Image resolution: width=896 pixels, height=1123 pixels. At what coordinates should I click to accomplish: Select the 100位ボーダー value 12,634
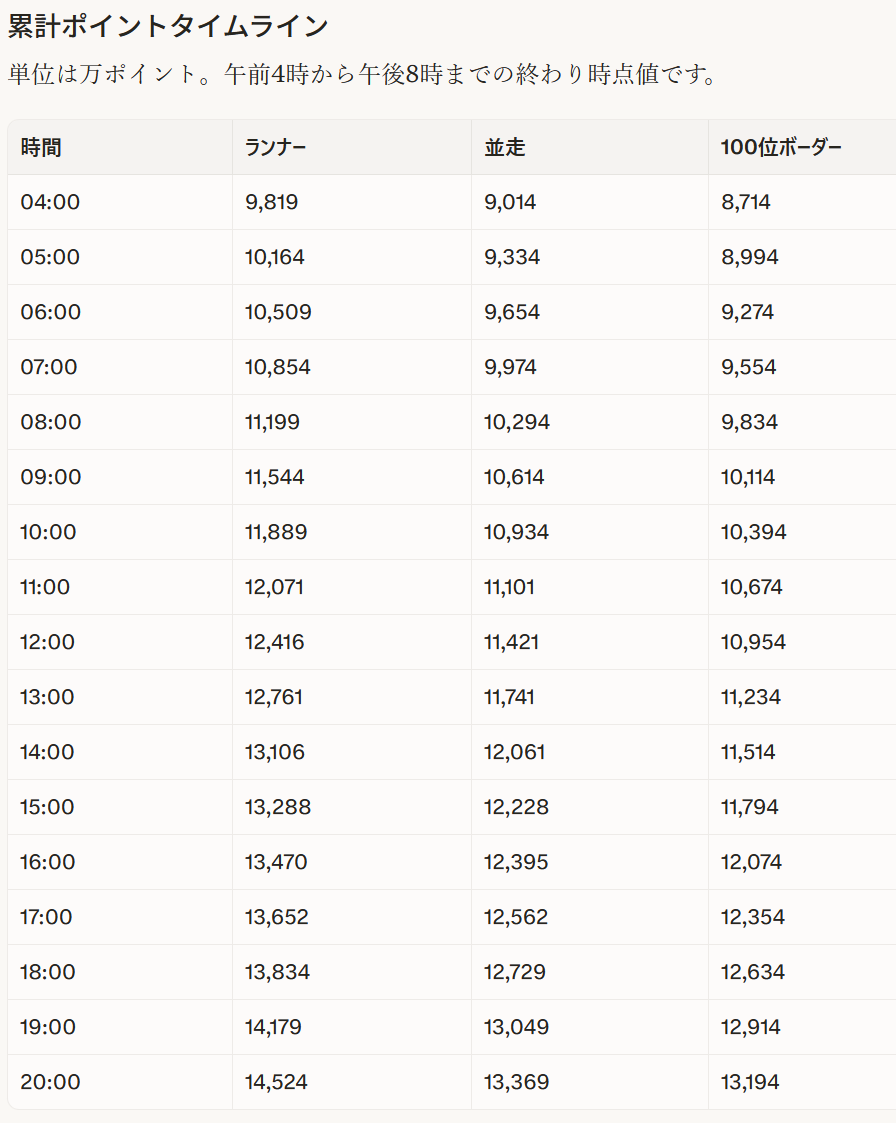[x=753, y=973]
